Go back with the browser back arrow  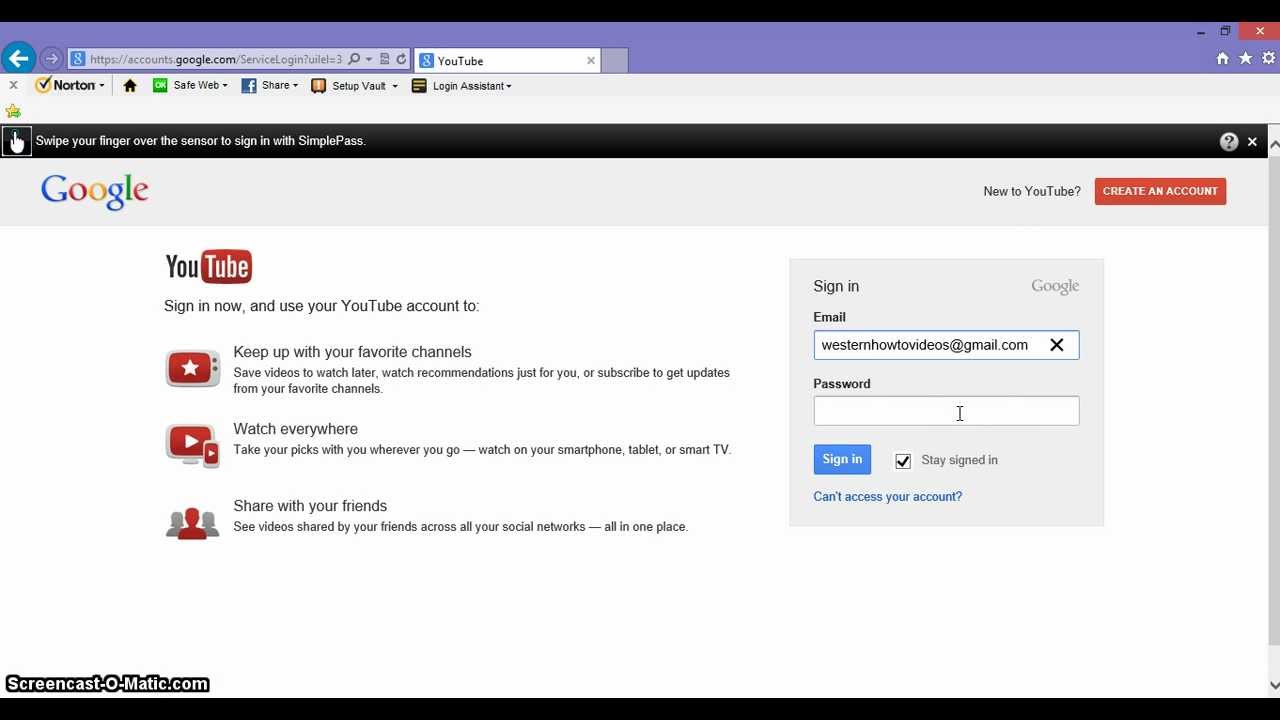tap(18, 59)
